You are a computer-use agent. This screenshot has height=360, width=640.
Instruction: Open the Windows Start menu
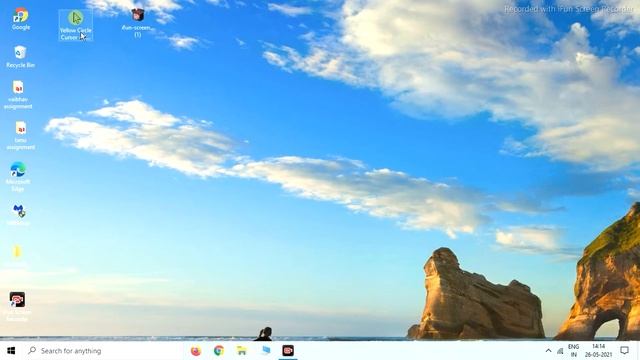(x=11, y=351)
